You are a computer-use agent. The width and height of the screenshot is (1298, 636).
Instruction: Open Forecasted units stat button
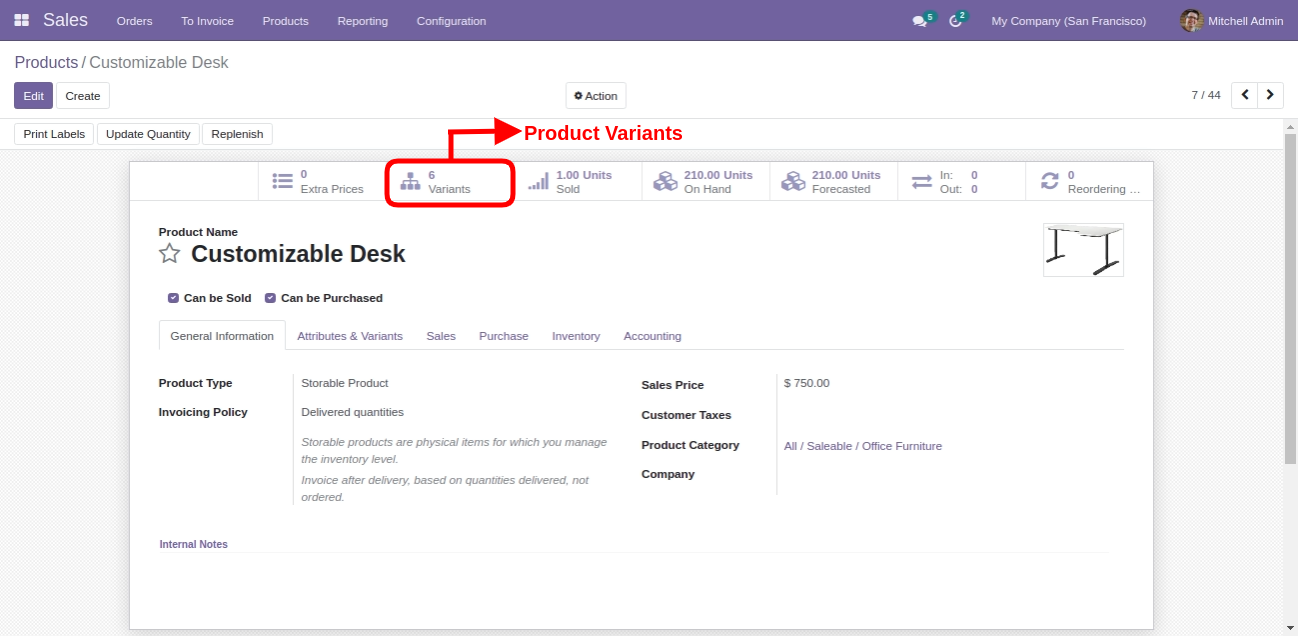point(833,182)
